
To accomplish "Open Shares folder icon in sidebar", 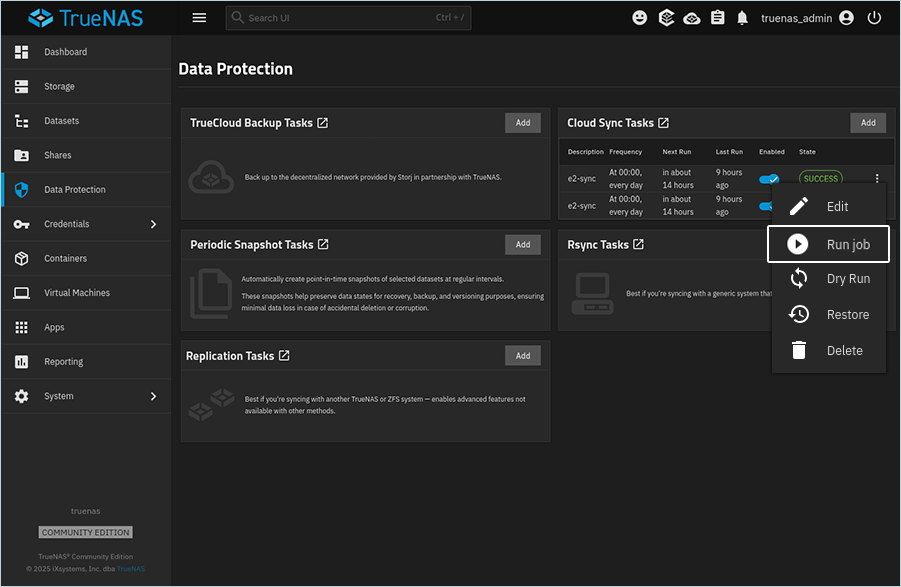I will pos(21,155).
